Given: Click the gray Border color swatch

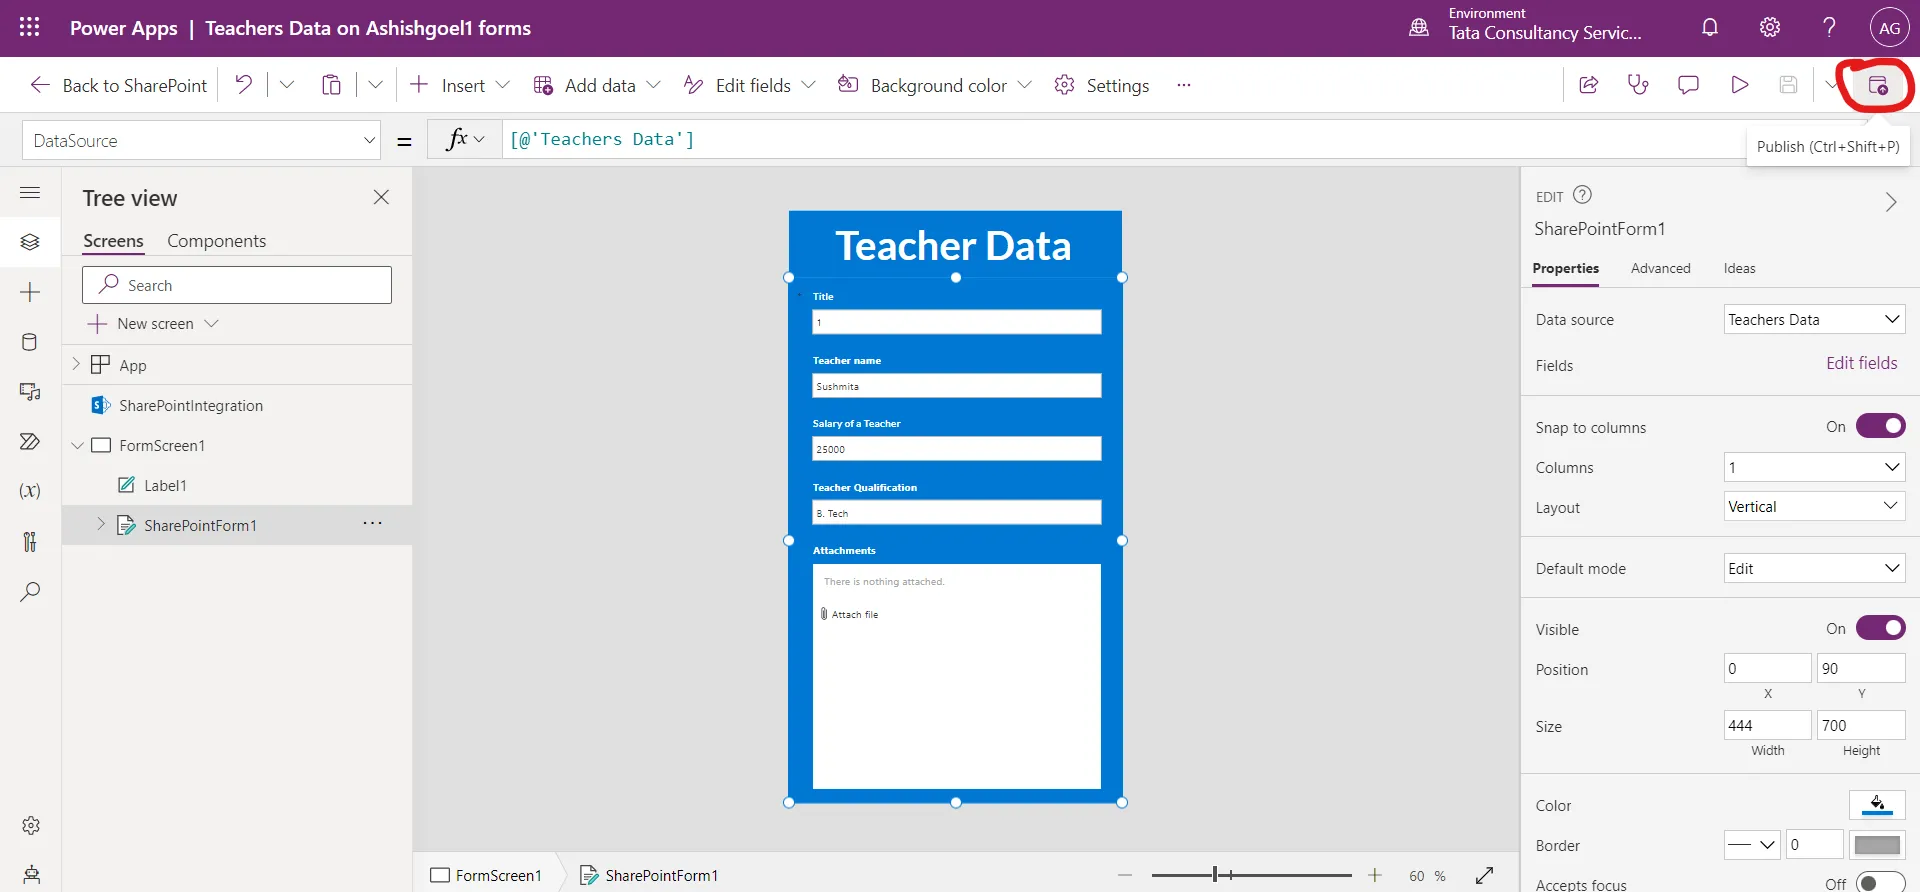Looking at the screenshot, I should 1877,844.
